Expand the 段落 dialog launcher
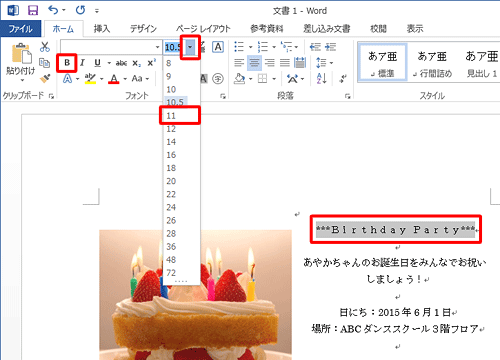Image resolution: width=500 pixels, height=360 pixels. click(x=348, y=96)
